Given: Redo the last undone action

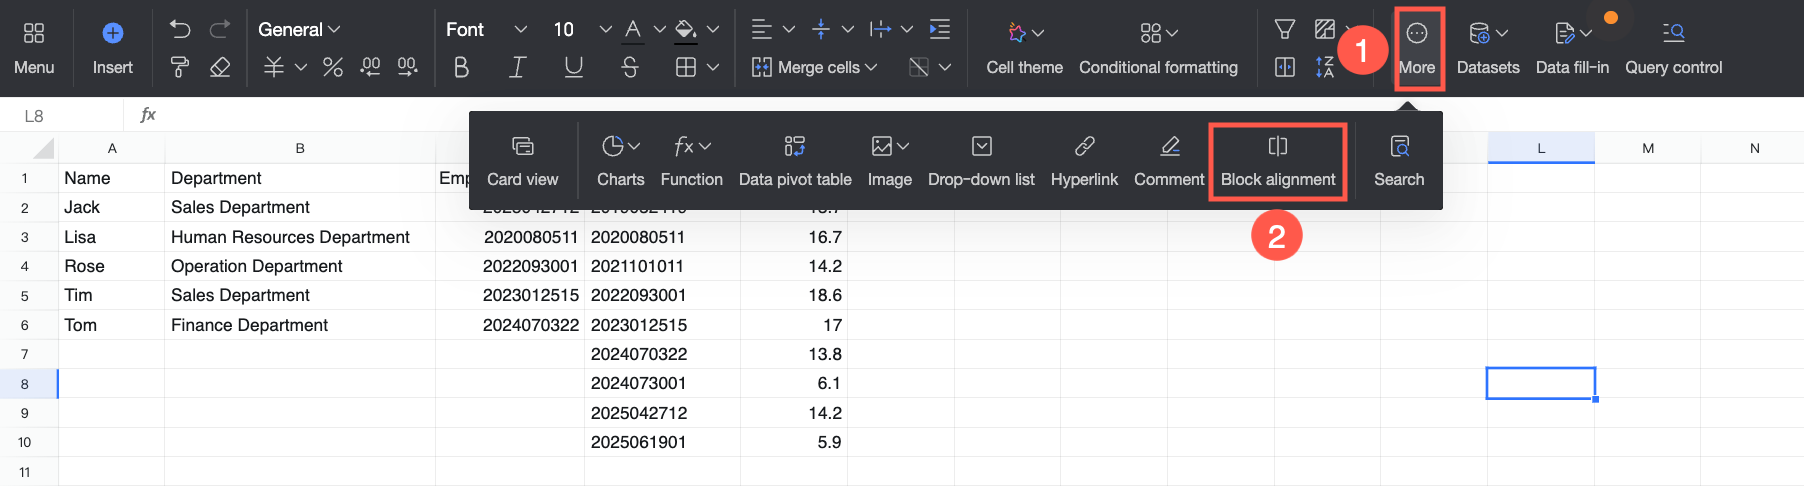Looking at the screenshot, I should (x=220, y=29).
